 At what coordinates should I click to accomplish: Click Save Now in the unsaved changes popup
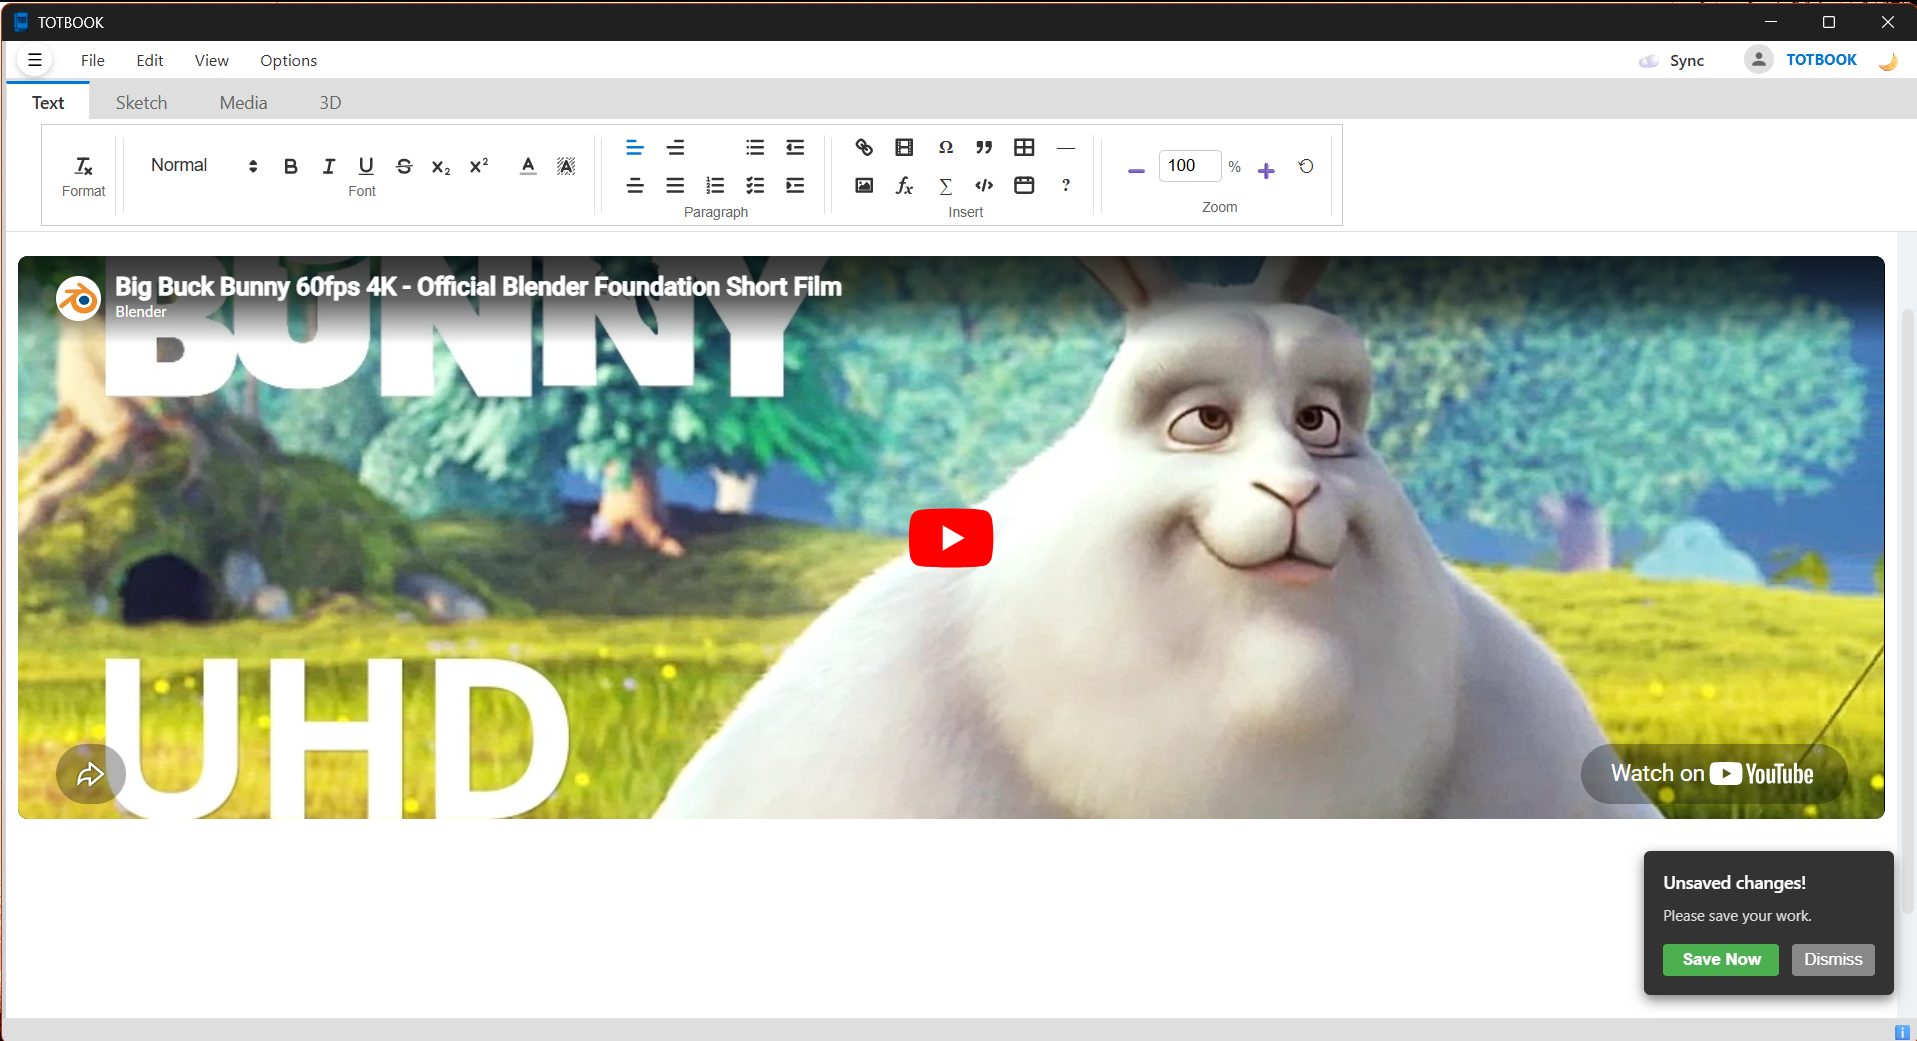coord(1721,959)
